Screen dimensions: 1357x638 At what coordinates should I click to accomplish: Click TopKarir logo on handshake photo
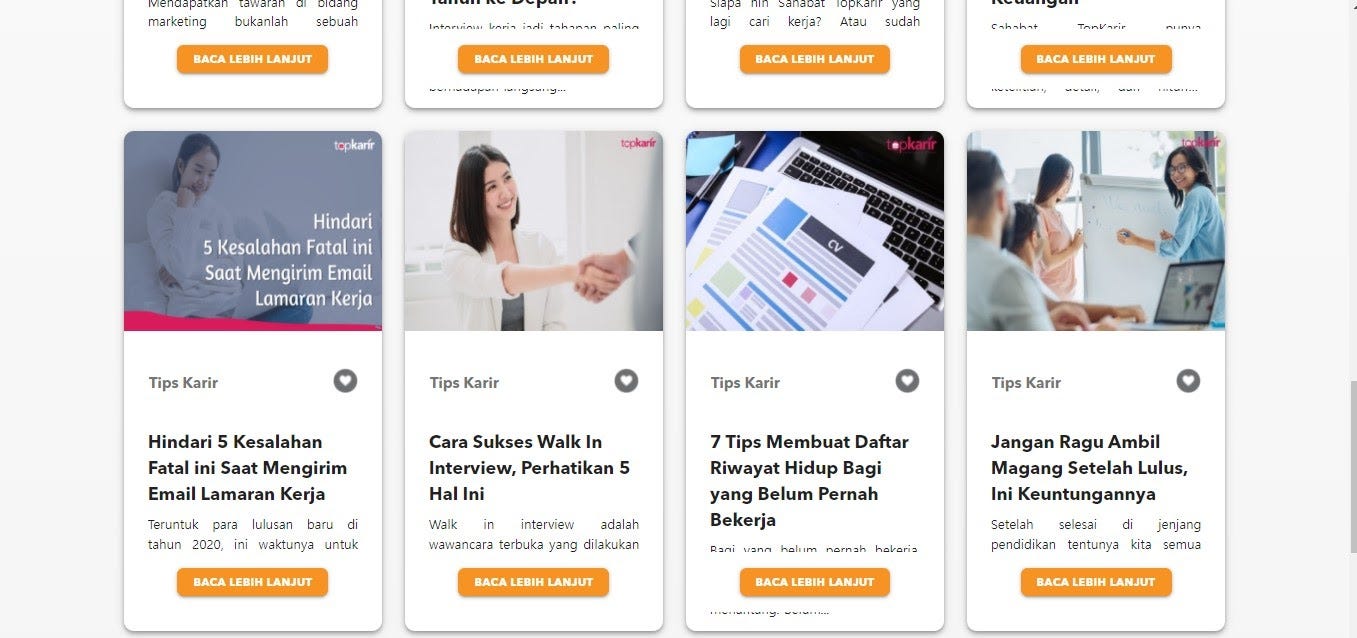638,144
